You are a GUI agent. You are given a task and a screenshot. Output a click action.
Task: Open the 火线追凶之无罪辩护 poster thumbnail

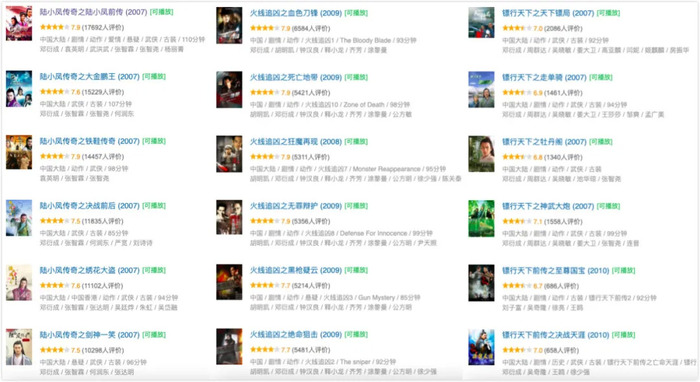pyautogui.click(x=229, y=217)
